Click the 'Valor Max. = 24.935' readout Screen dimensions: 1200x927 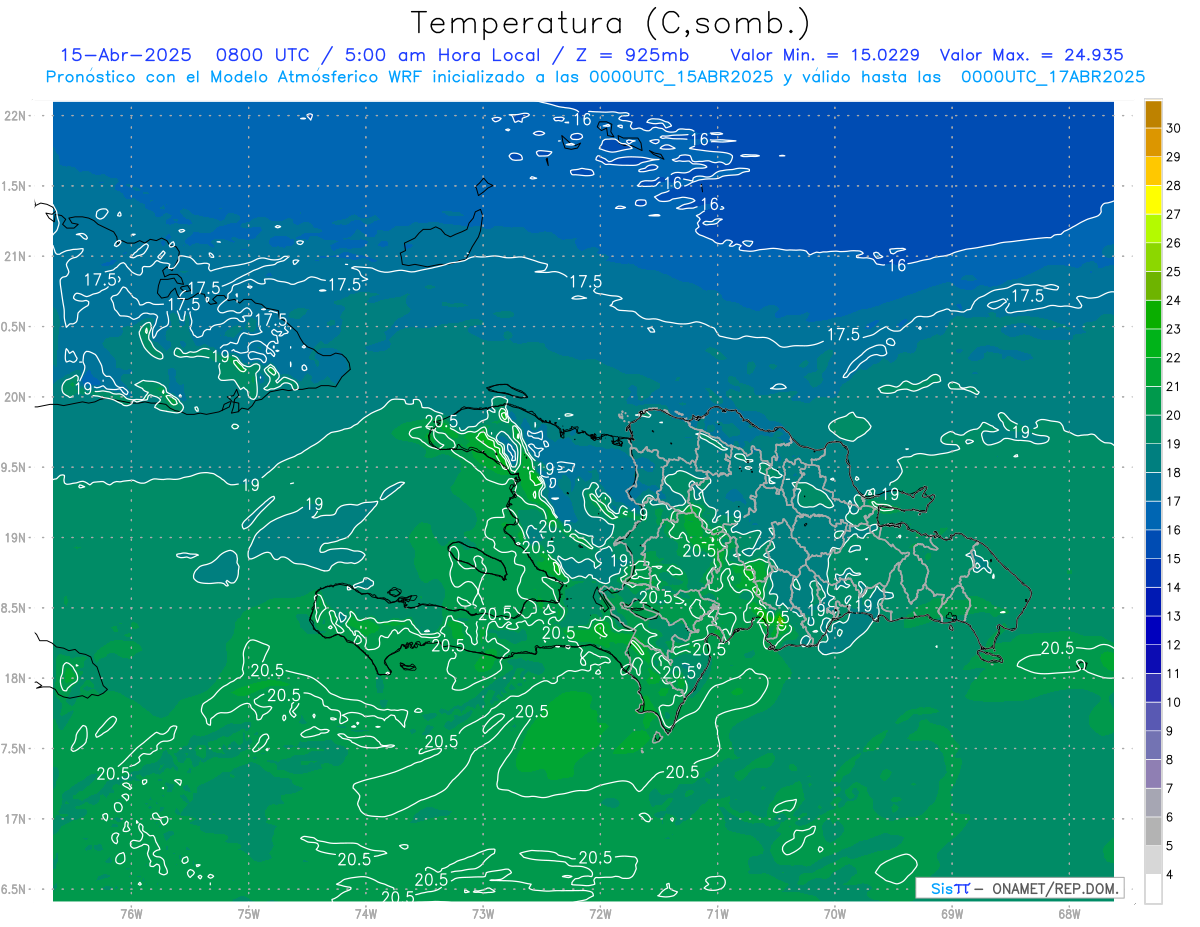[1032, 55]
